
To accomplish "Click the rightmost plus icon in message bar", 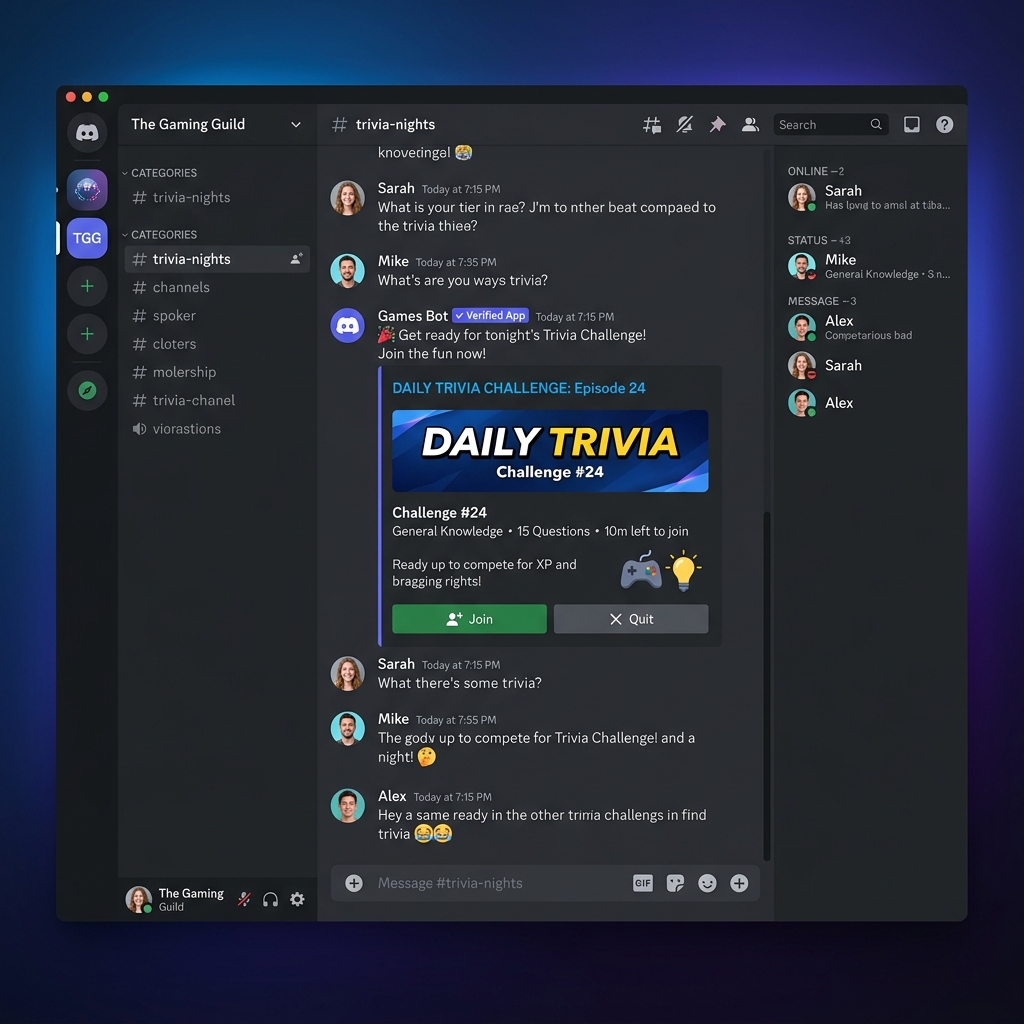I will (739, 883).
